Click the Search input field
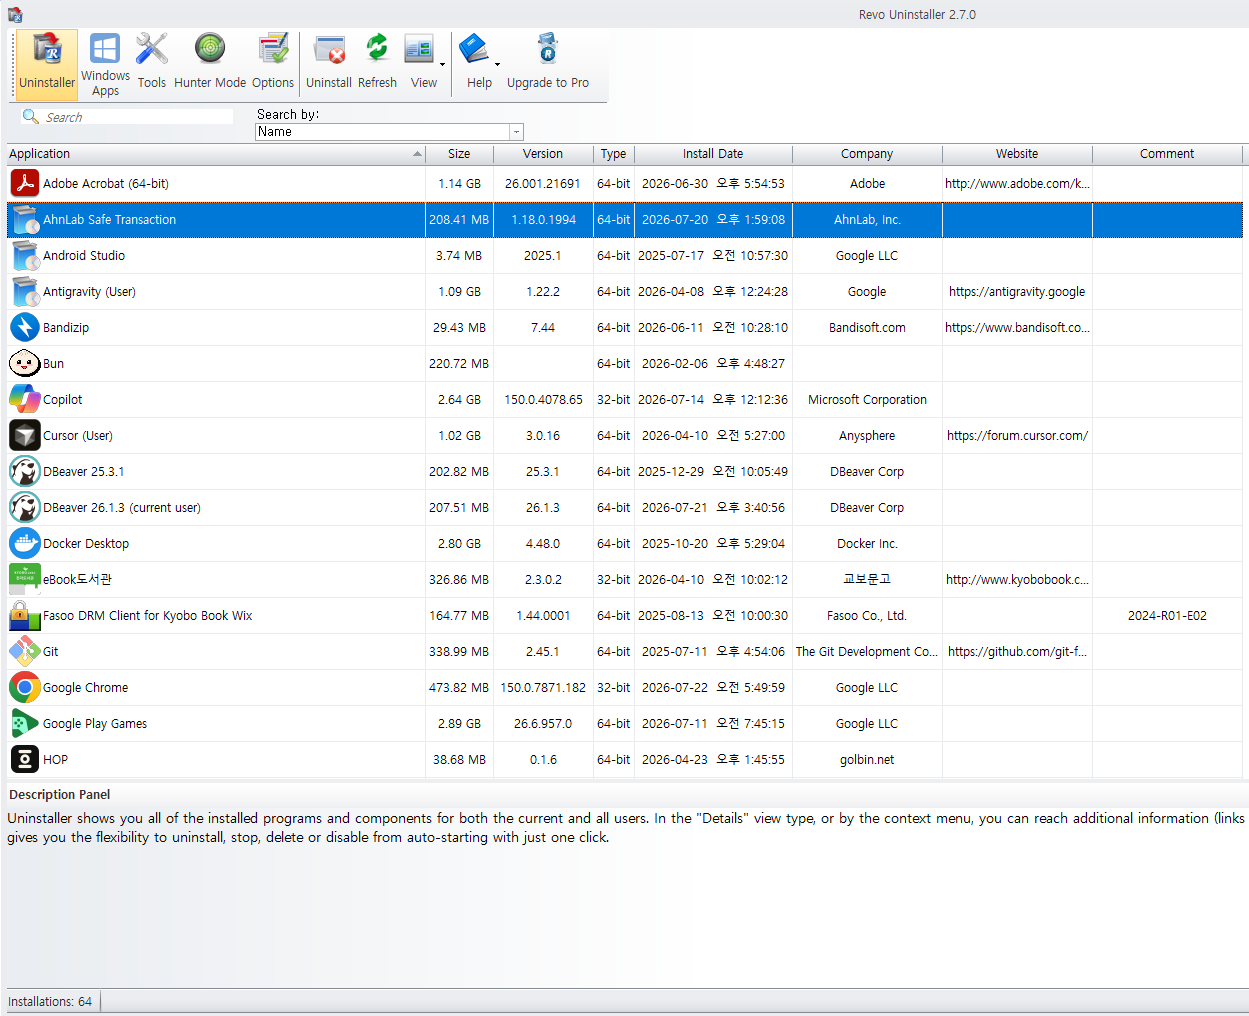Screen dimensions: 1249x1016 coord(138,117)
